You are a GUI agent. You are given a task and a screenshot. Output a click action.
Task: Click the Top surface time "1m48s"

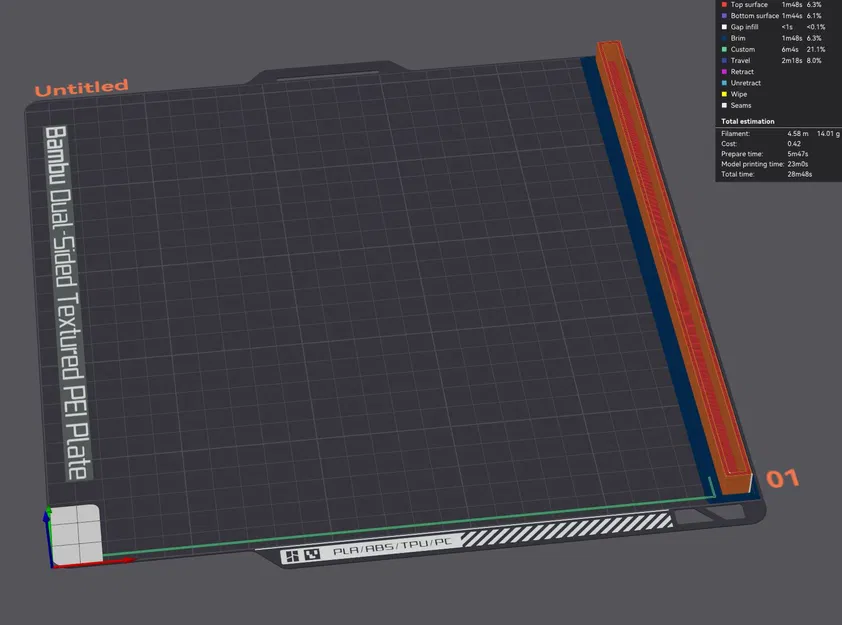[792, 4]
